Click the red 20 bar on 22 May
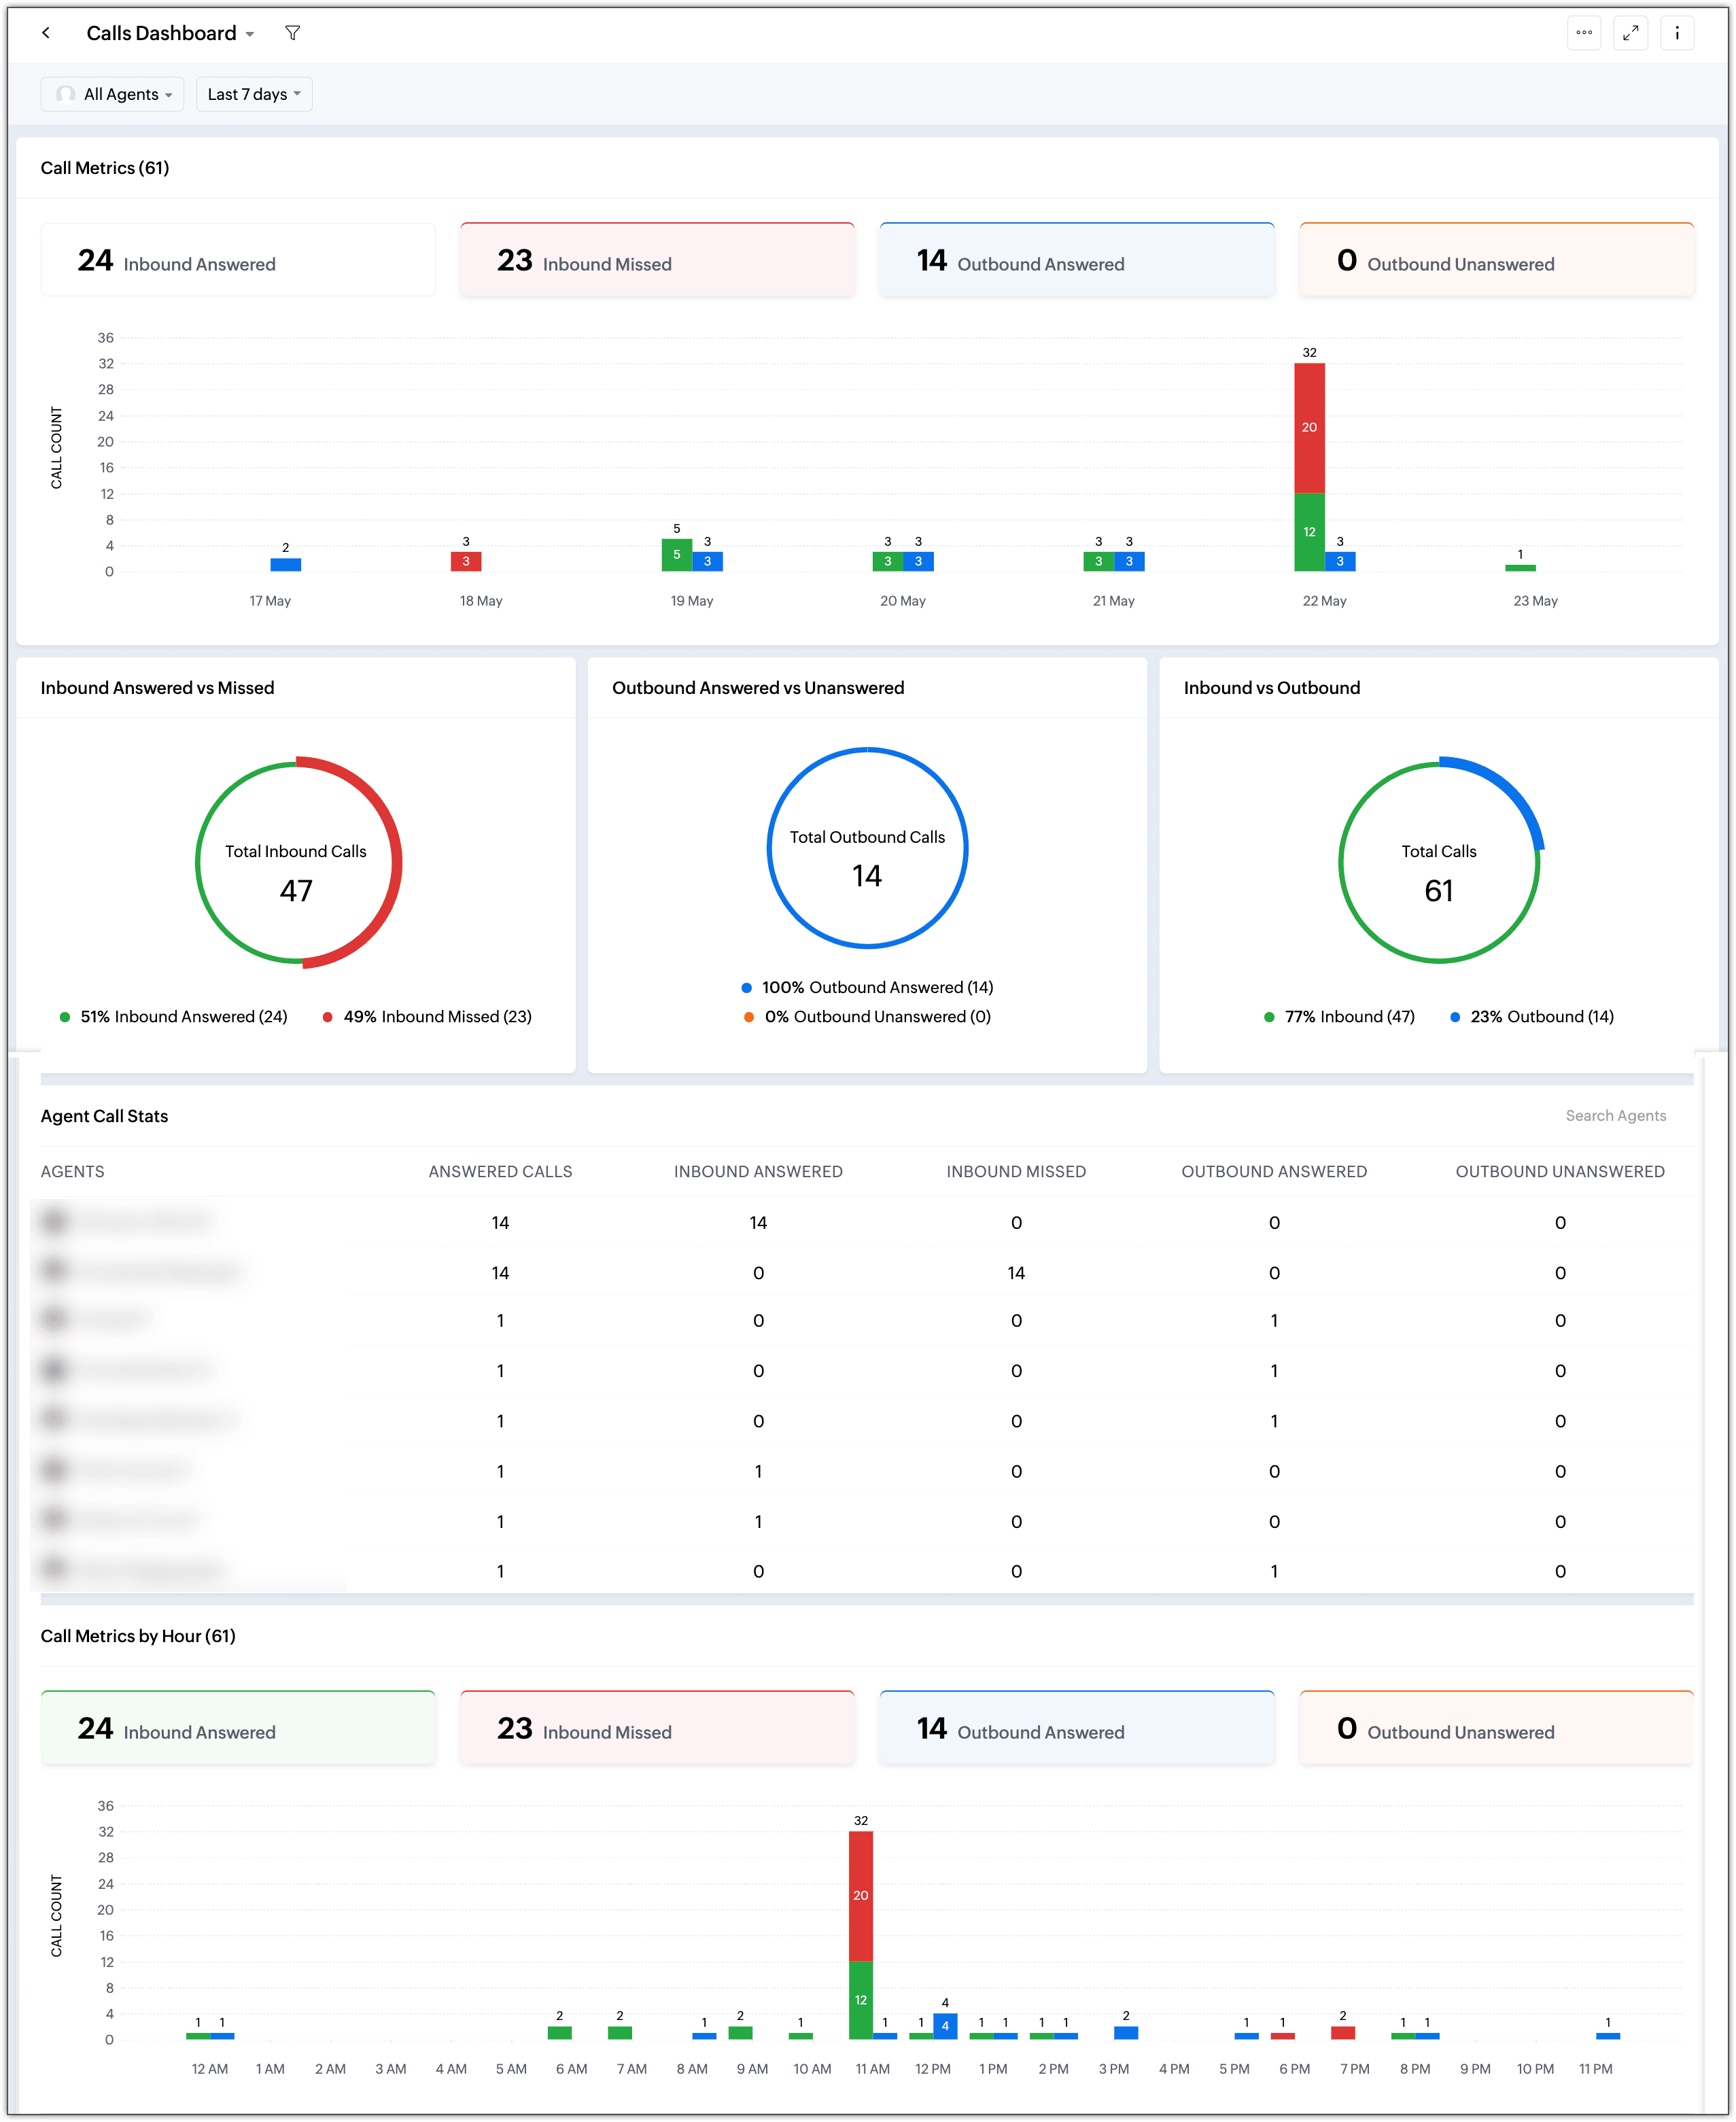 (x=1309, y=428)
